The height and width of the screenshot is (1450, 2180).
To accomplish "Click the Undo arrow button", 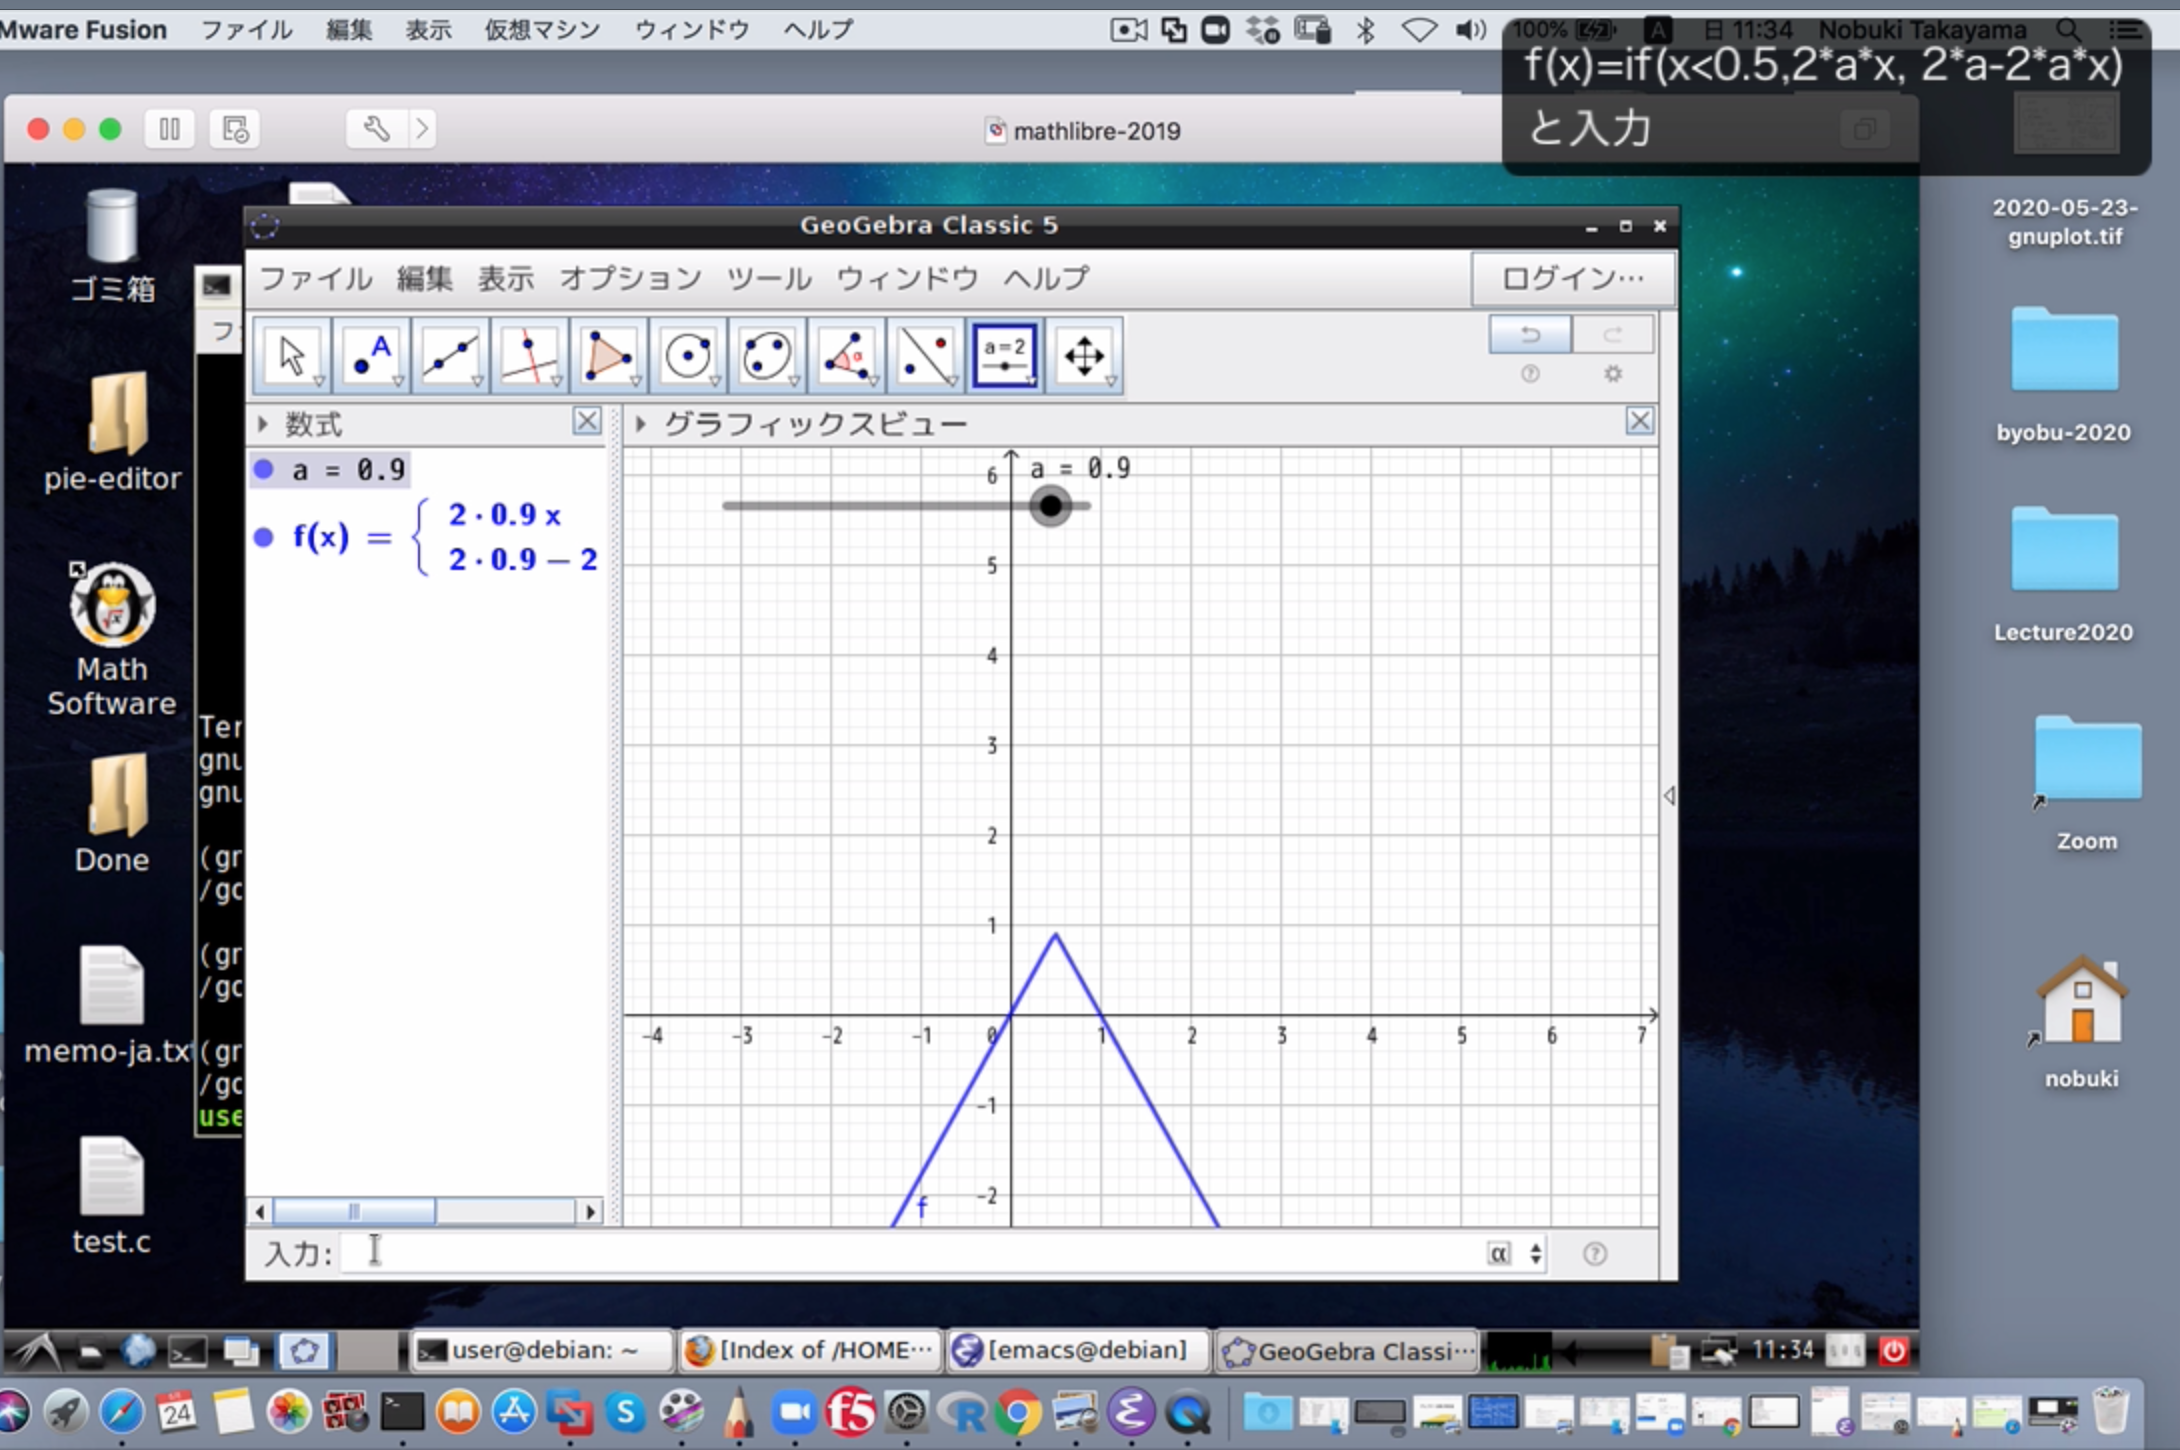I will [1530, 335].
